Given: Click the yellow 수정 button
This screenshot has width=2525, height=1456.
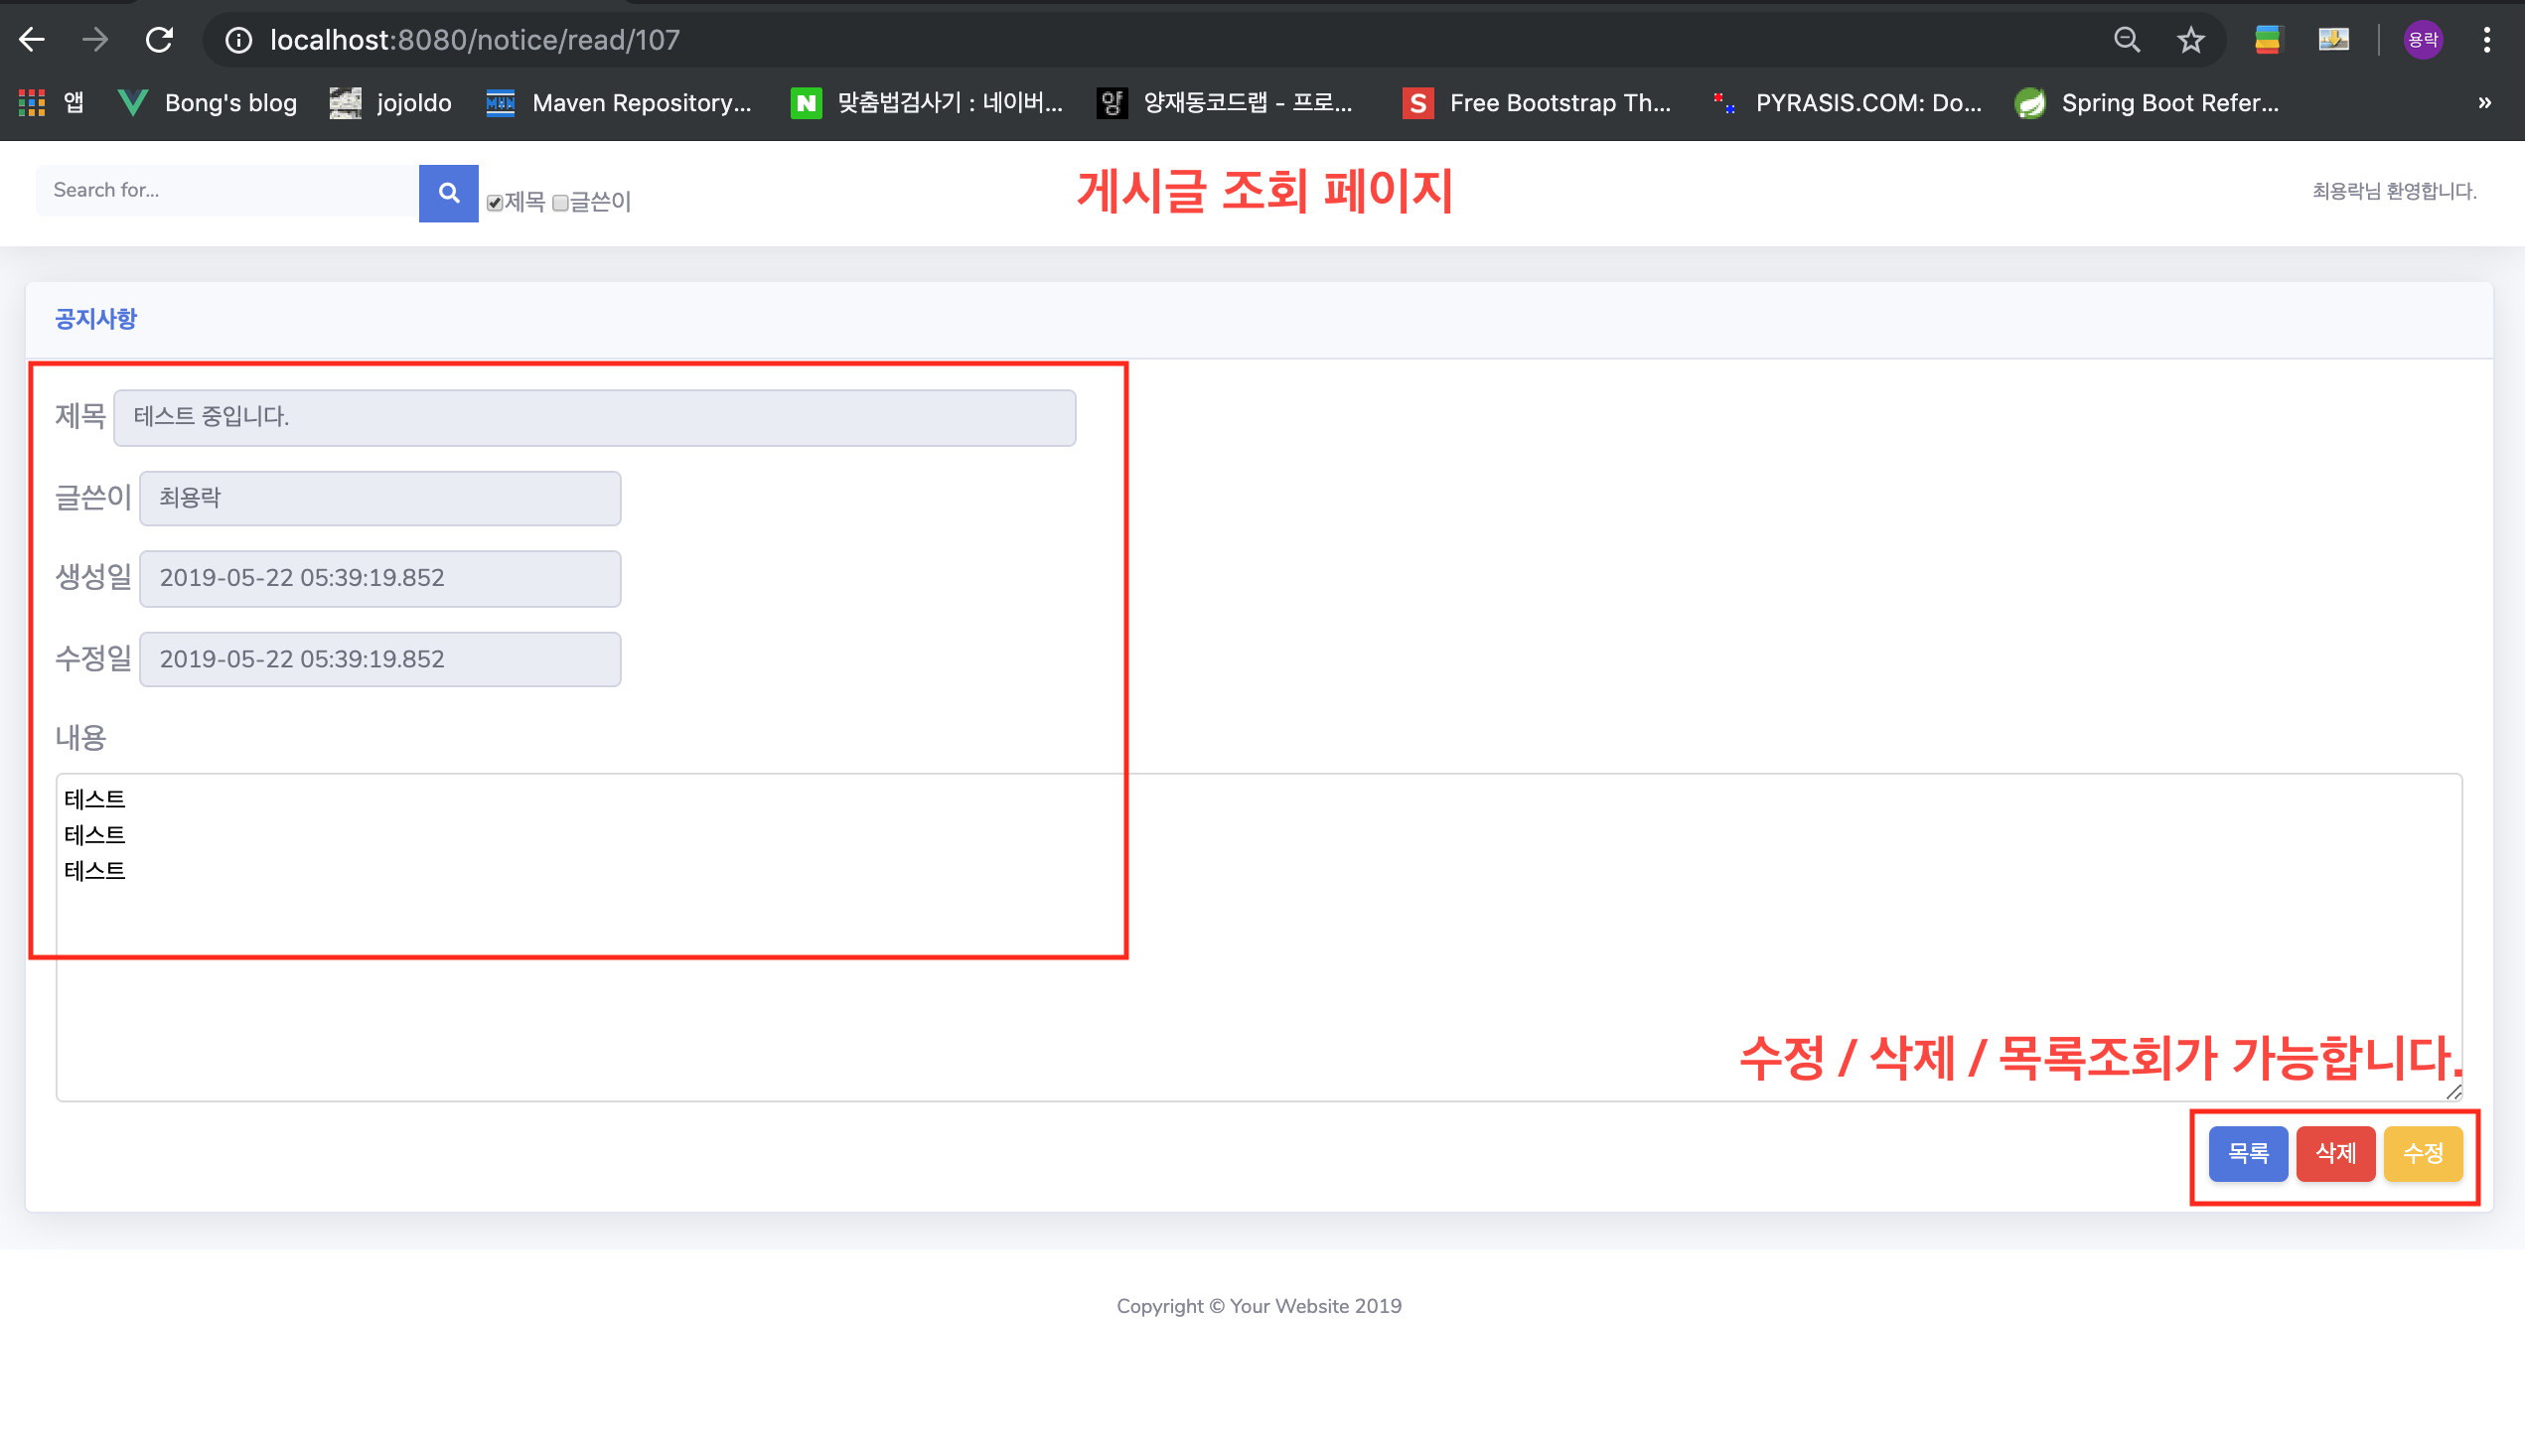Looking at the screenshot, I should click(2422, 1153).
